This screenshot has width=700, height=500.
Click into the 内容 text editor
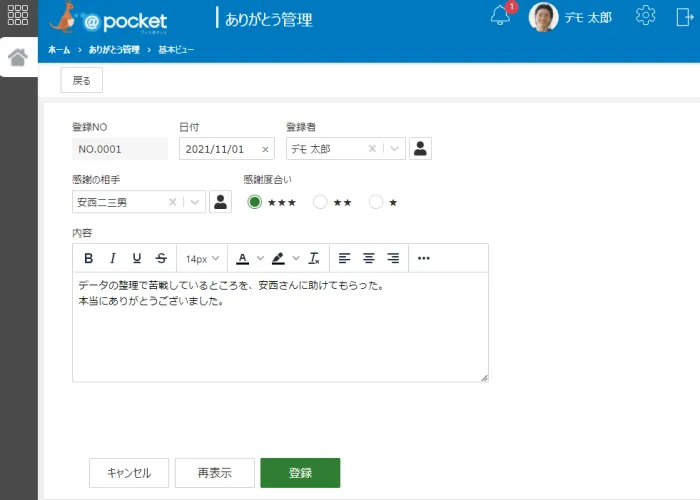pyautogui.click(x=280, y=327)
